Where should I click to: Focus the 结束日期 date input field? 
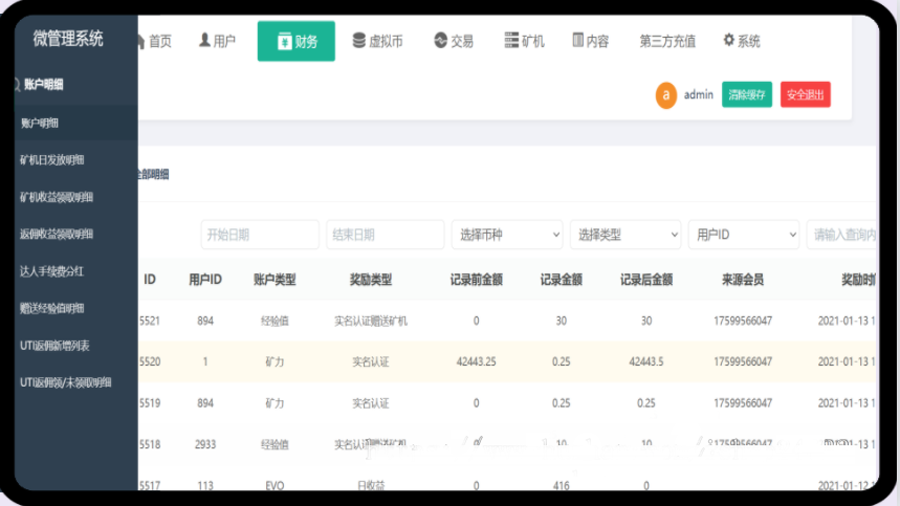tap(385, 235)
